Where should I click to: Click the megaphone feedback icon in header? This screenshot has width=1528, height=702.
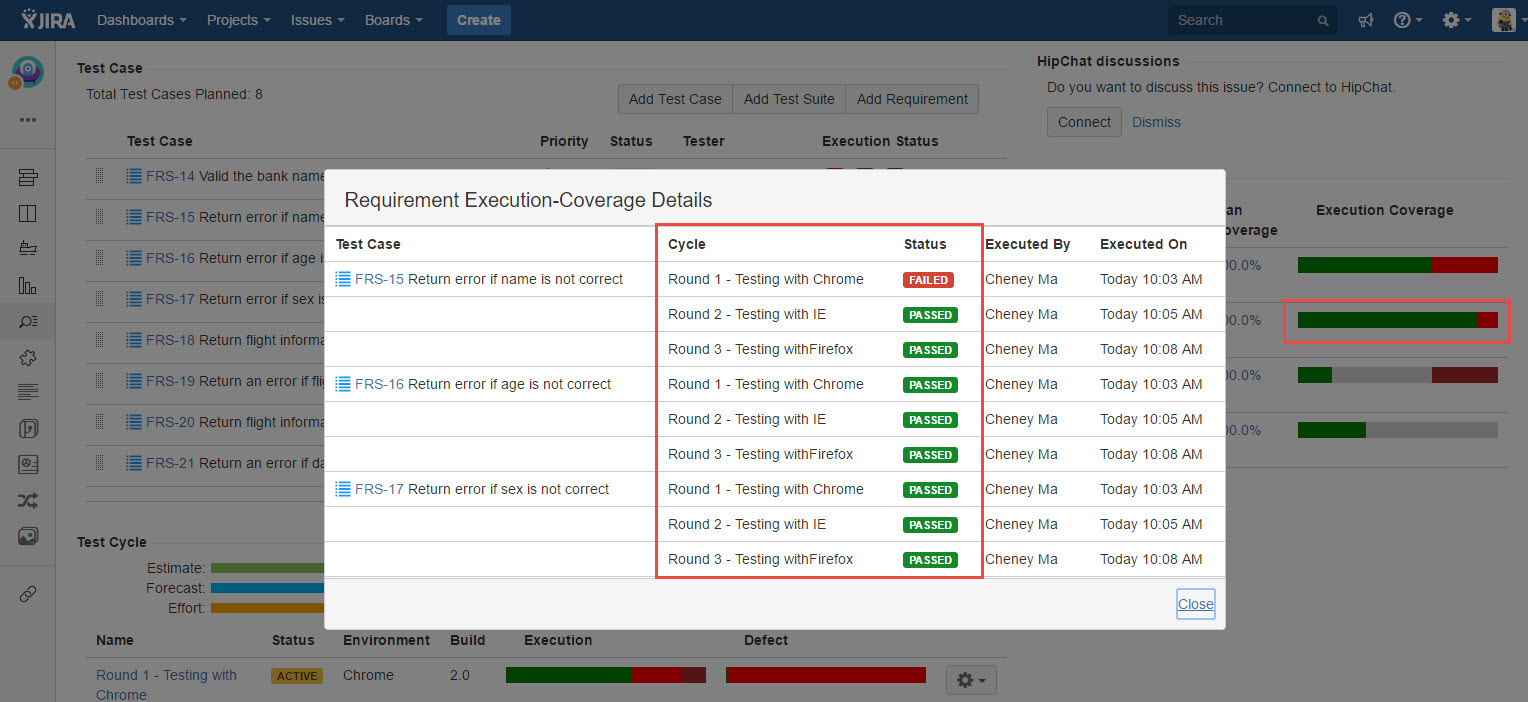point(1365,20)
